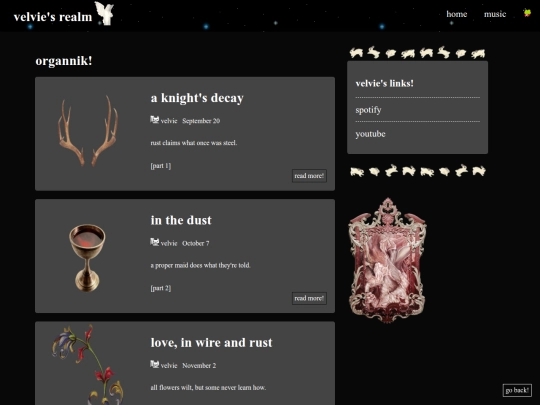
Task: Open the 'in the dust' post title
Action: pos(181,220)
